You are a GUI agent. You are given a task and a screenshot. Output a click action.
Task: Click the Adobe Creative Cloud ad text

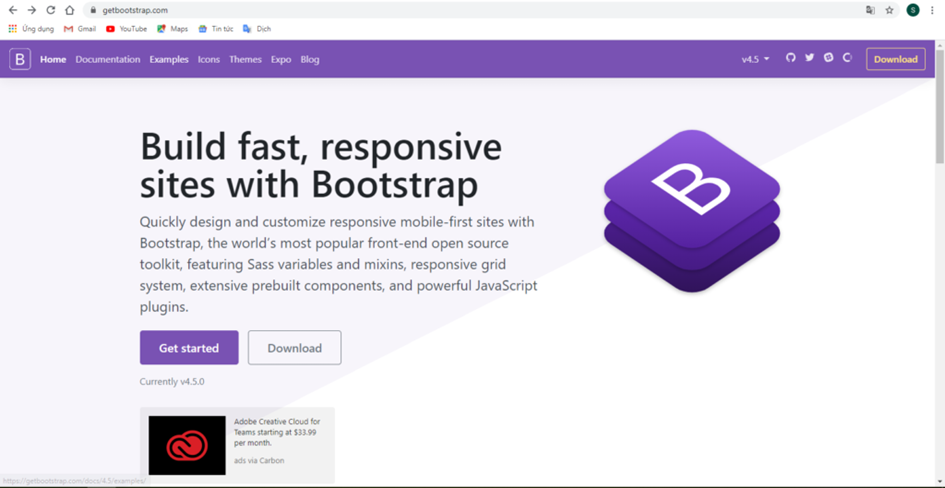tap(277, 432)
